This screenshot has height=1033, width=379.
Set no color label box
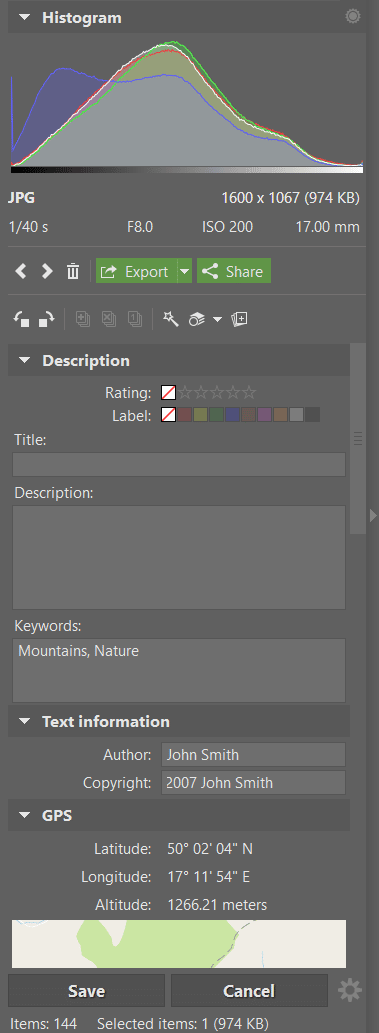coord(169,415)
